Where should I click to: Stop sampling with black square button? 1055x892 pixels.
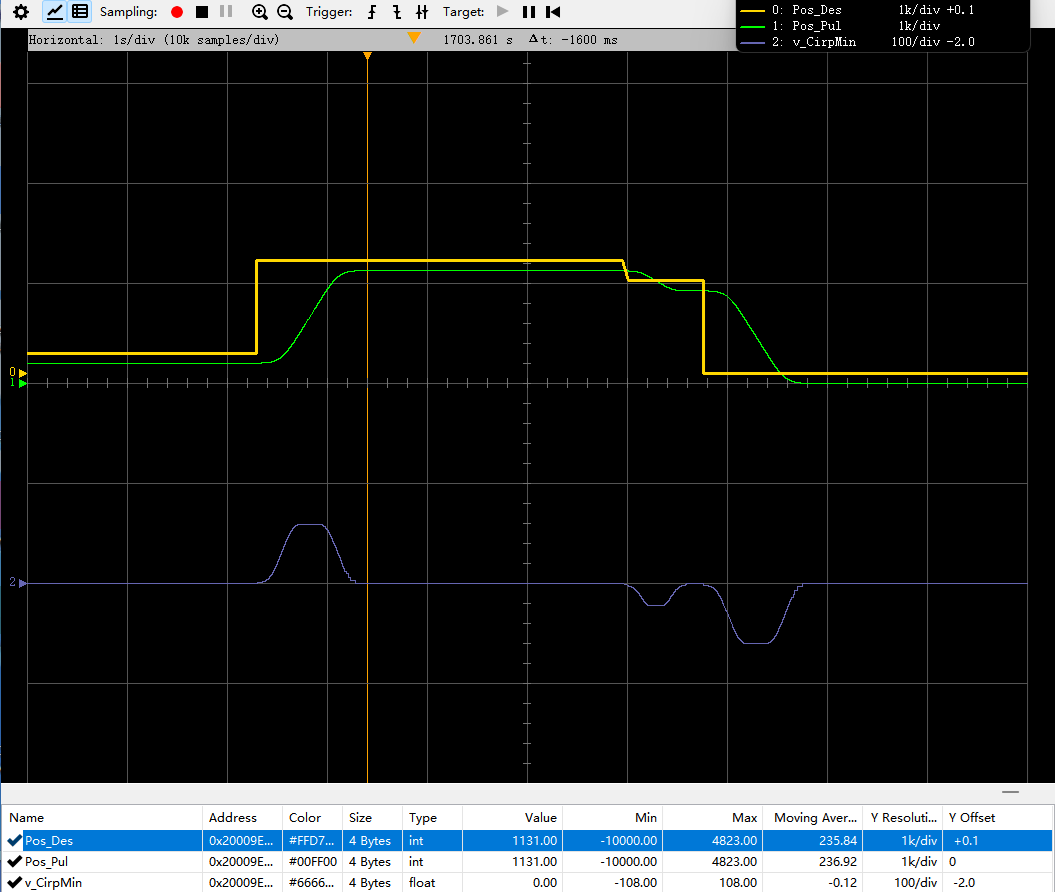pos(202,12)
